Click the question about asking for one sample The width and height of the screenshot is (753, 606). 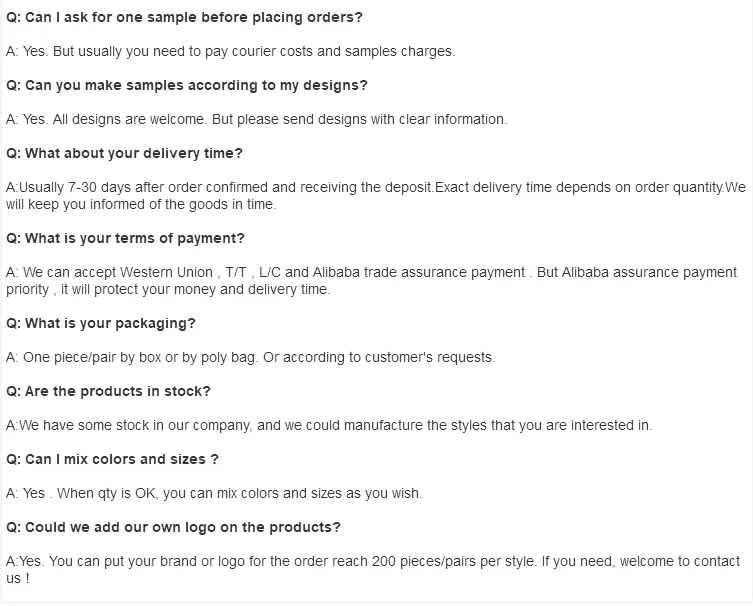(185, 17)
